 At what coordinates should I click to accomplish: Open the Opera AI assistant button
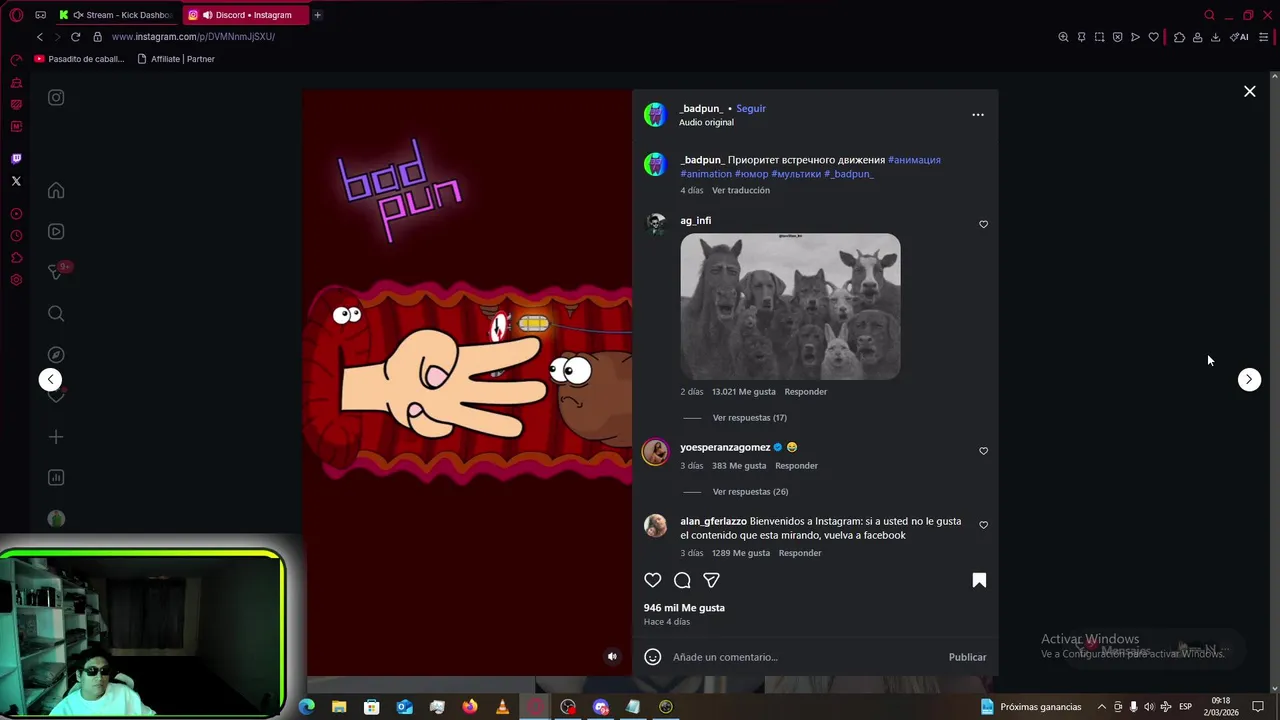tap(1239, 37)
